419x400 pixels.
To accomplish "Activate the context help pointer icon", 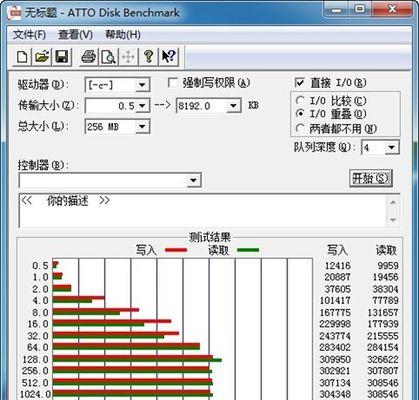I will pos(169,56).
